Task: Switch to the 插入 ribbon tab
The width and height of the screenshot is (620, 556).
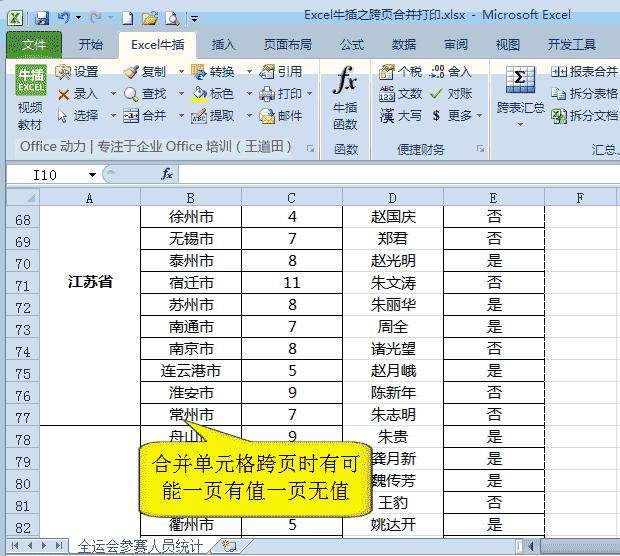Action: click(x=223, y=45)
